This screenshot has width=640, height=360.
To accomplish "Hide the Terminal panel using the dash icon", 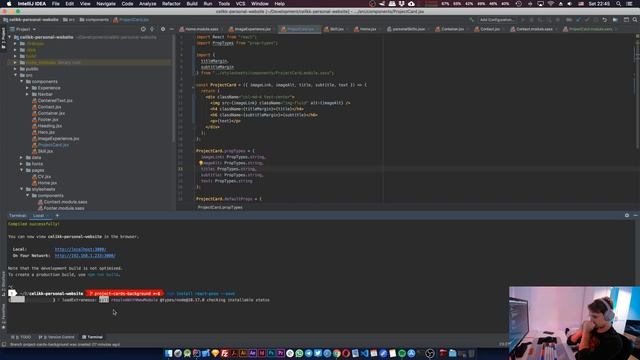I will (636, 215).
